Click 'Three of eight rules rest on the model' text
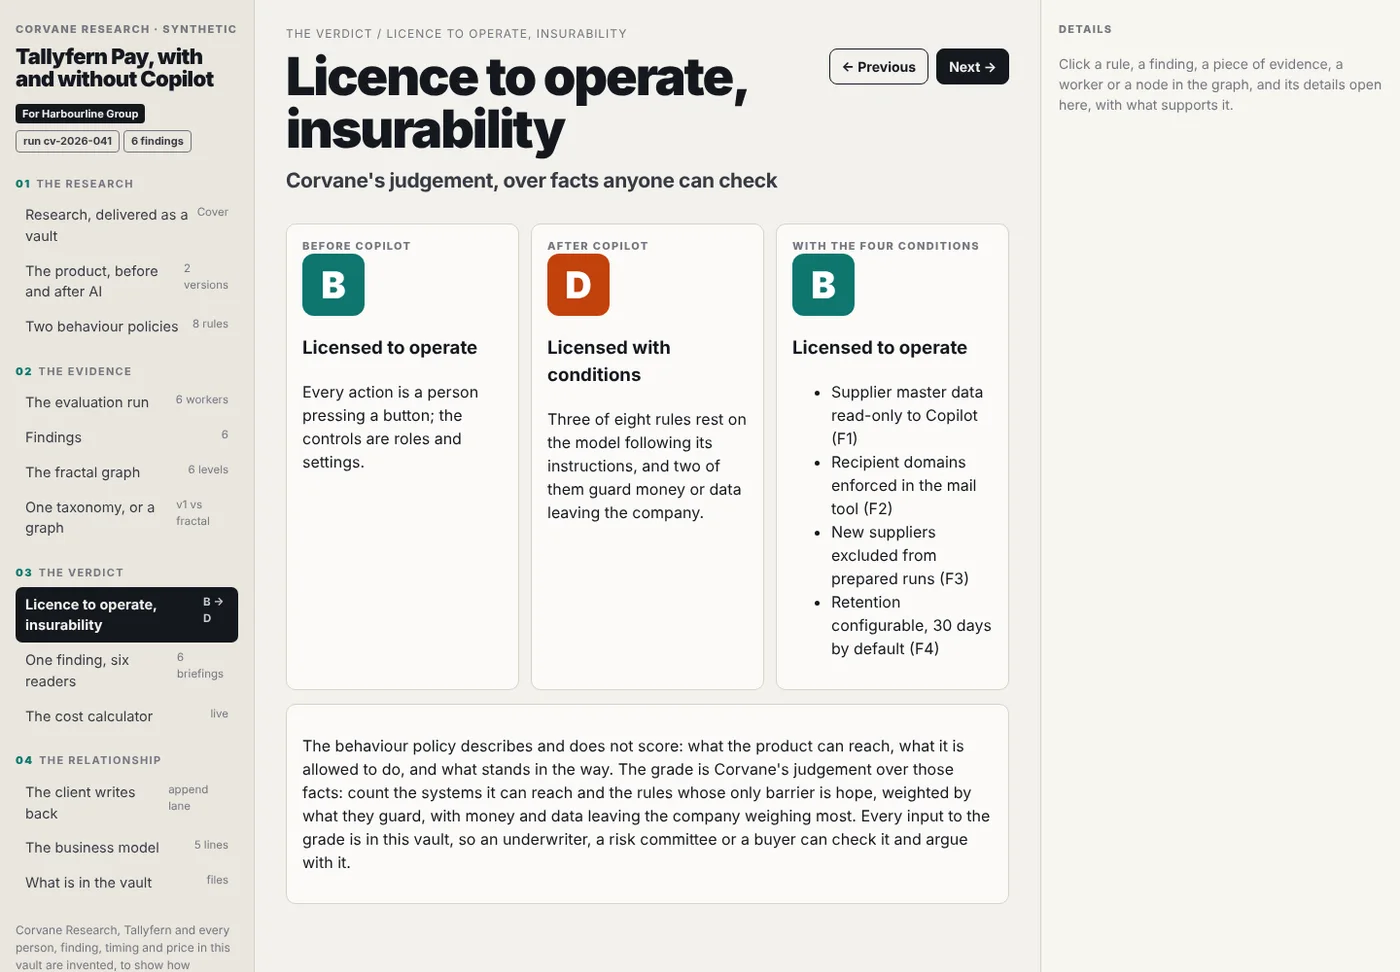This screenshot has width=1400, height=972. [647, 466]
